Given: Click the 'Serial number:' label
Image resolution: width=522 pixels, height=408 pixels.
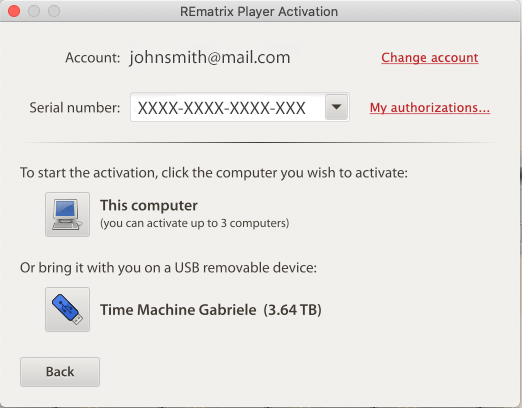Looking at the screenshot, I should tap(75, 108).
